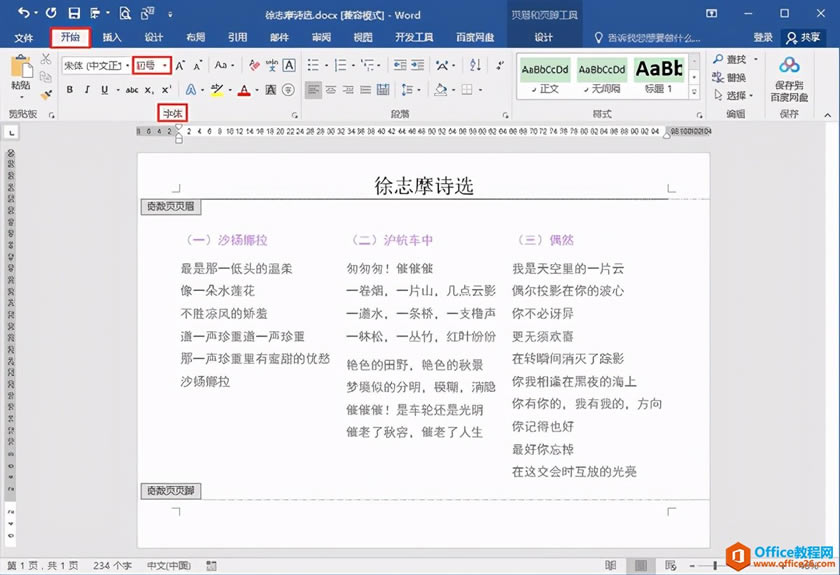Click the clear formatting eraser icon

click(254, 65)
